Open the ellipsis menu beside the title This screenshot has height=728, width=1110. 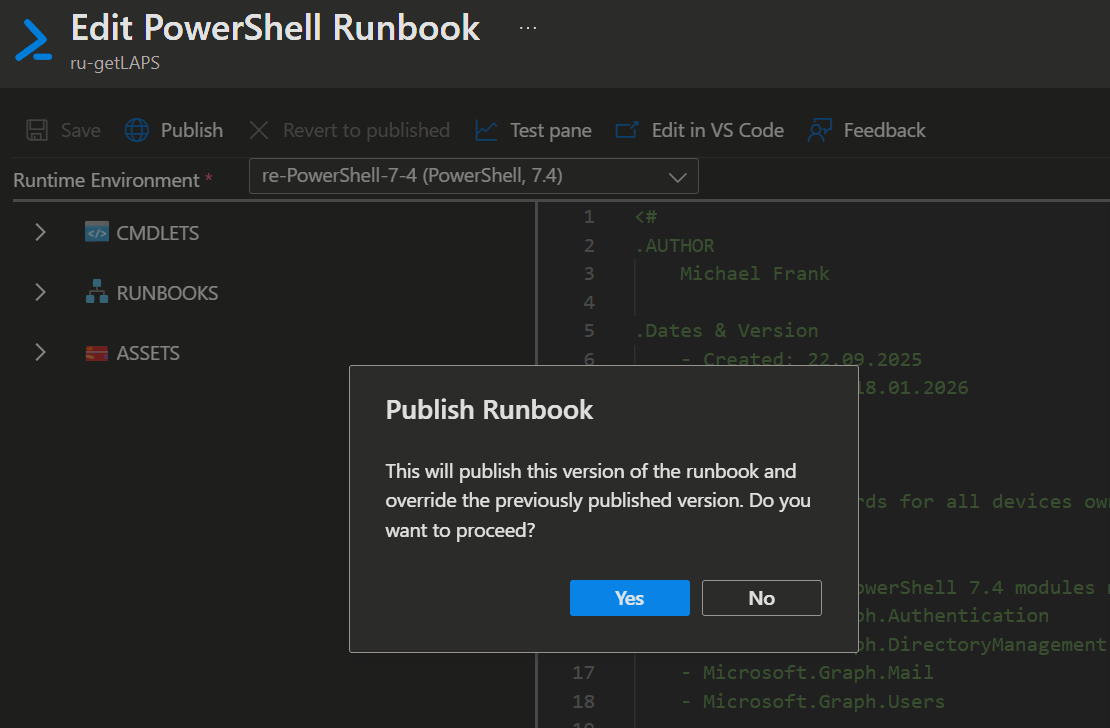pos(528,28)
